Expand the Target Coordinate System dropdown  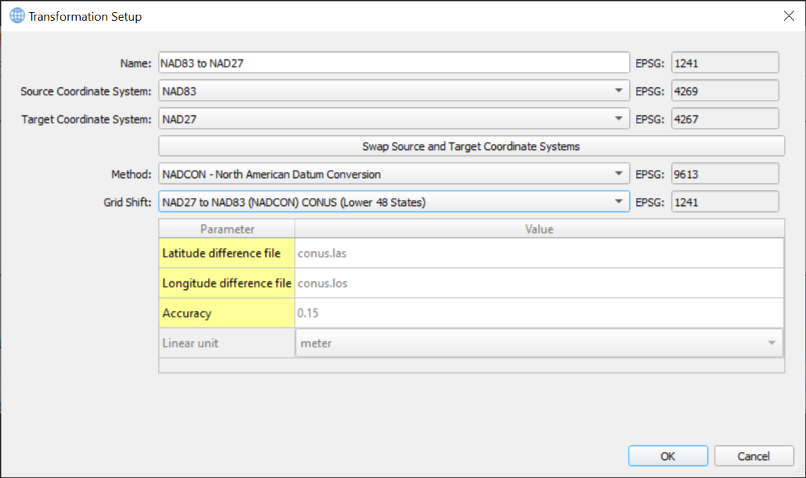tap(393, 119)
